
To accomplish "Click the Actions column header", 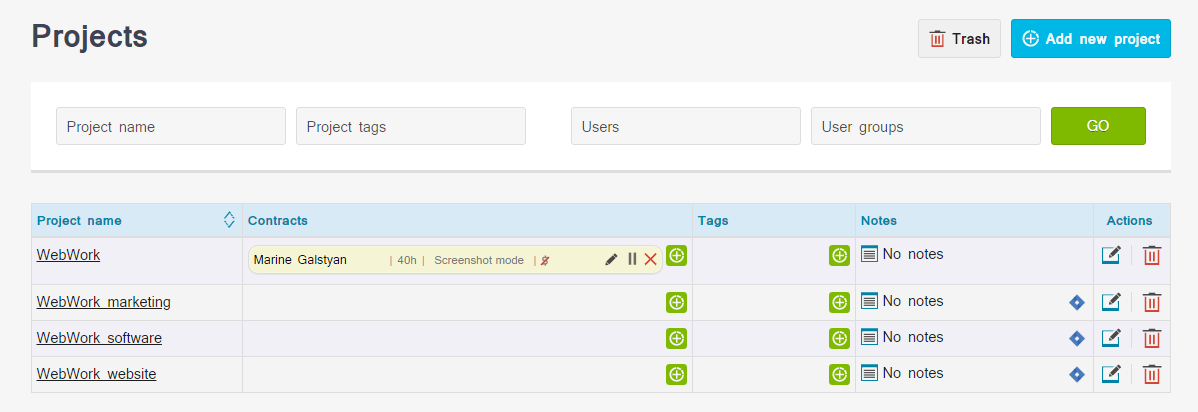I will click(1129, 221).
